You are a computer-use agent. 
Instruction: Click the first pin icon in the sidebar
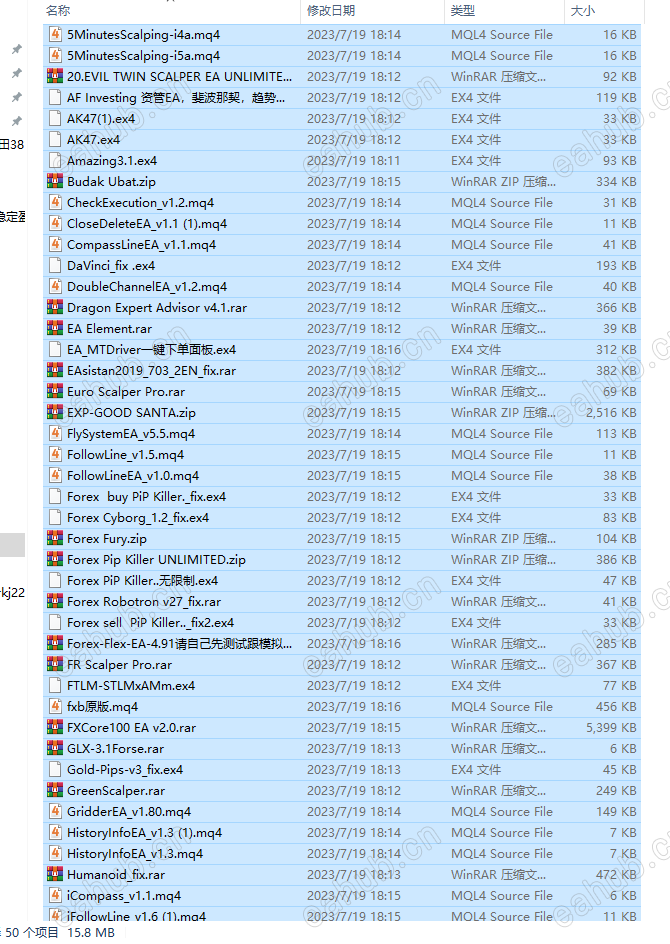[x=17, y=49]
